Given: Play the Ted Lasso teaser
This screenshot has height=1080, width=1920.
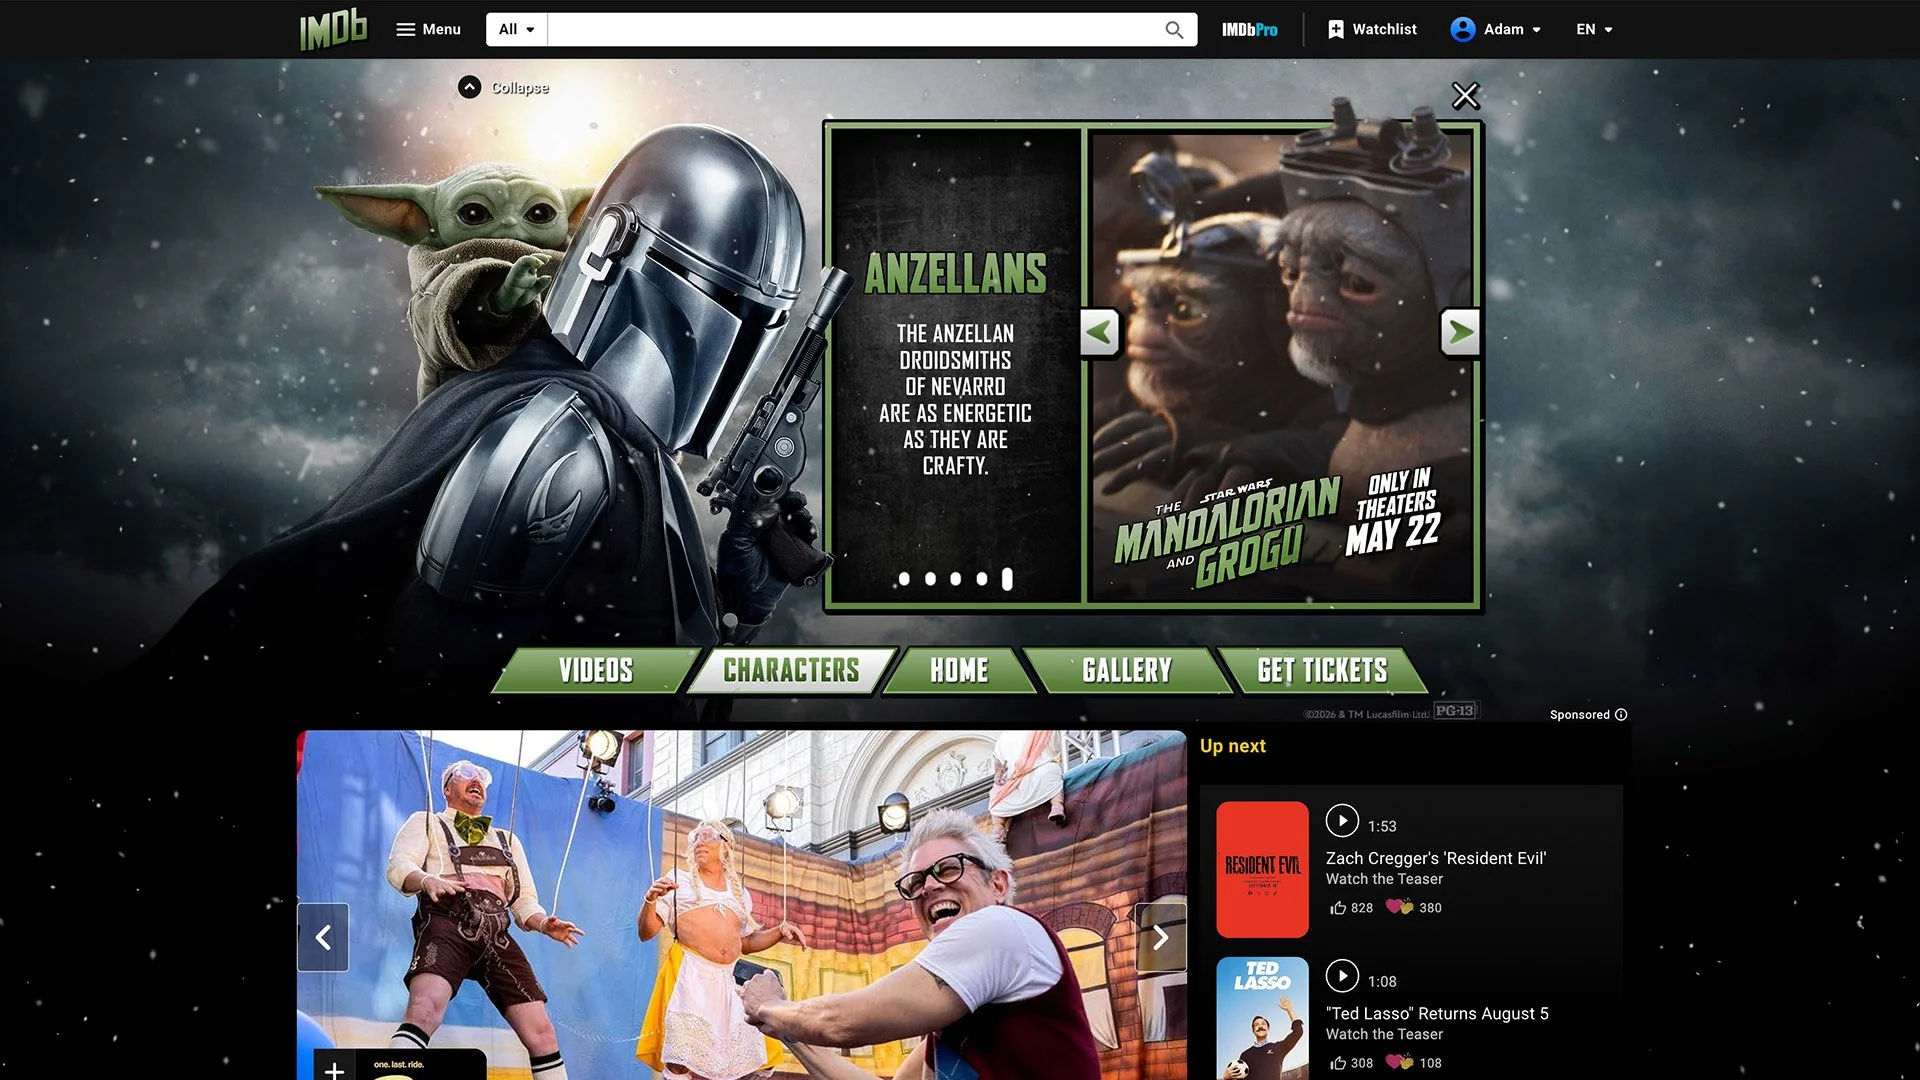Looking at the screenshot, I should point(1342,976).
